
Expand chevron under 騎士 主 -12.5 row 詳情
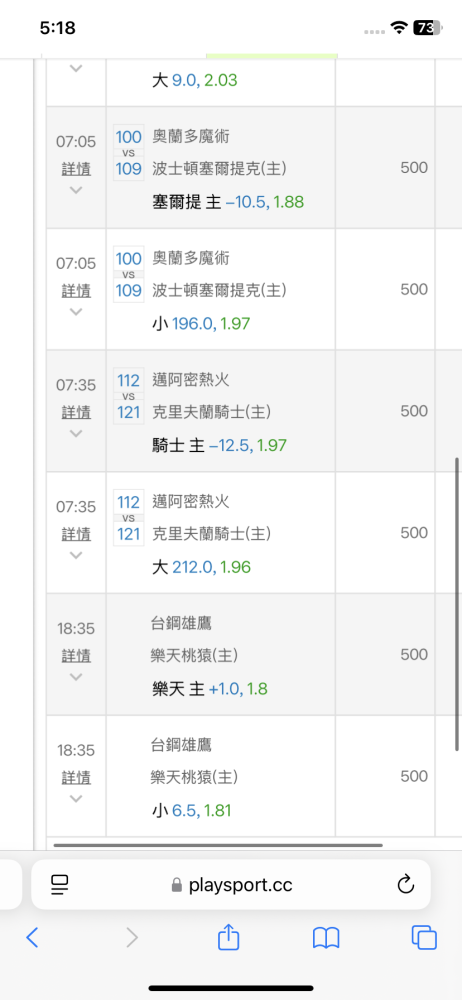click(x=76, y=434)
